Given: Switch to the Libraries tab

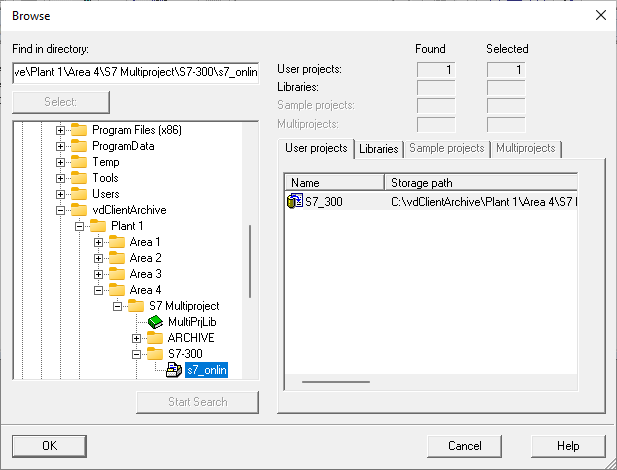Looking at the screenshot, I should click(378, 149).
